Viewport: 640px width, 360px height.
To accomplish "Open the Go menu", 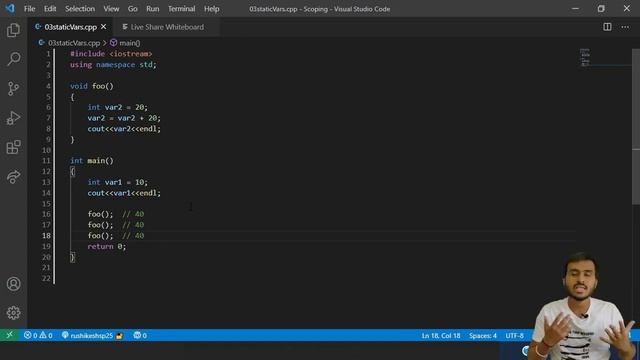I will click(x=133, y=9).
